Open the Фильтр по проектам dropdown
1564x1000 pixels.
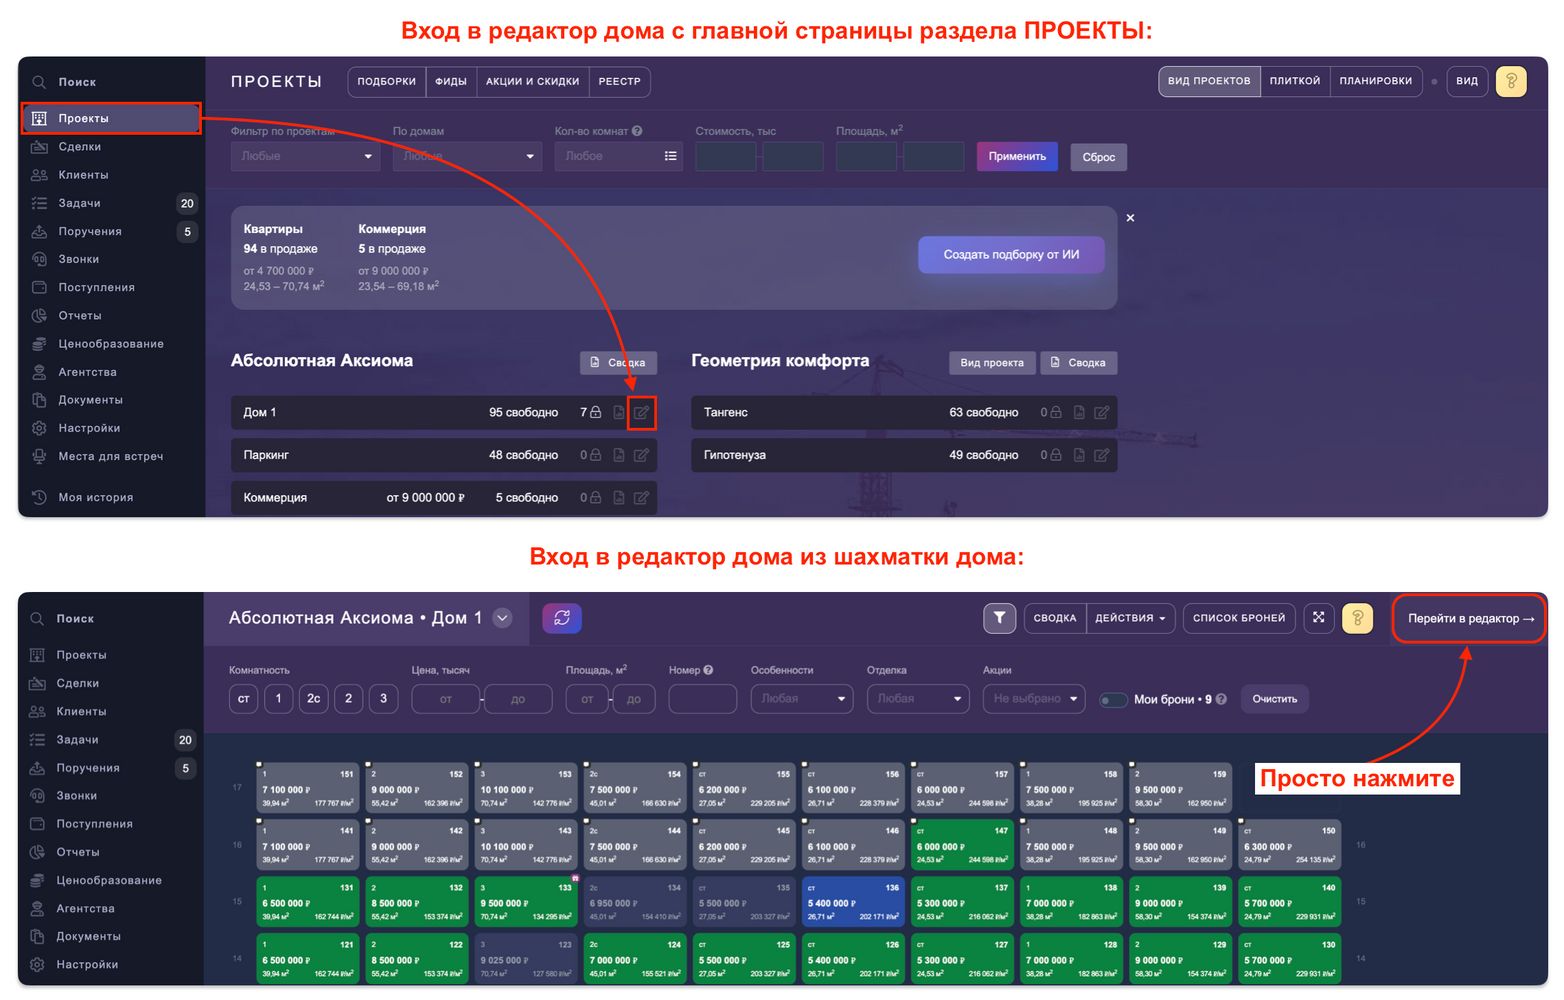pyautogui.click(x=305, y=156)
